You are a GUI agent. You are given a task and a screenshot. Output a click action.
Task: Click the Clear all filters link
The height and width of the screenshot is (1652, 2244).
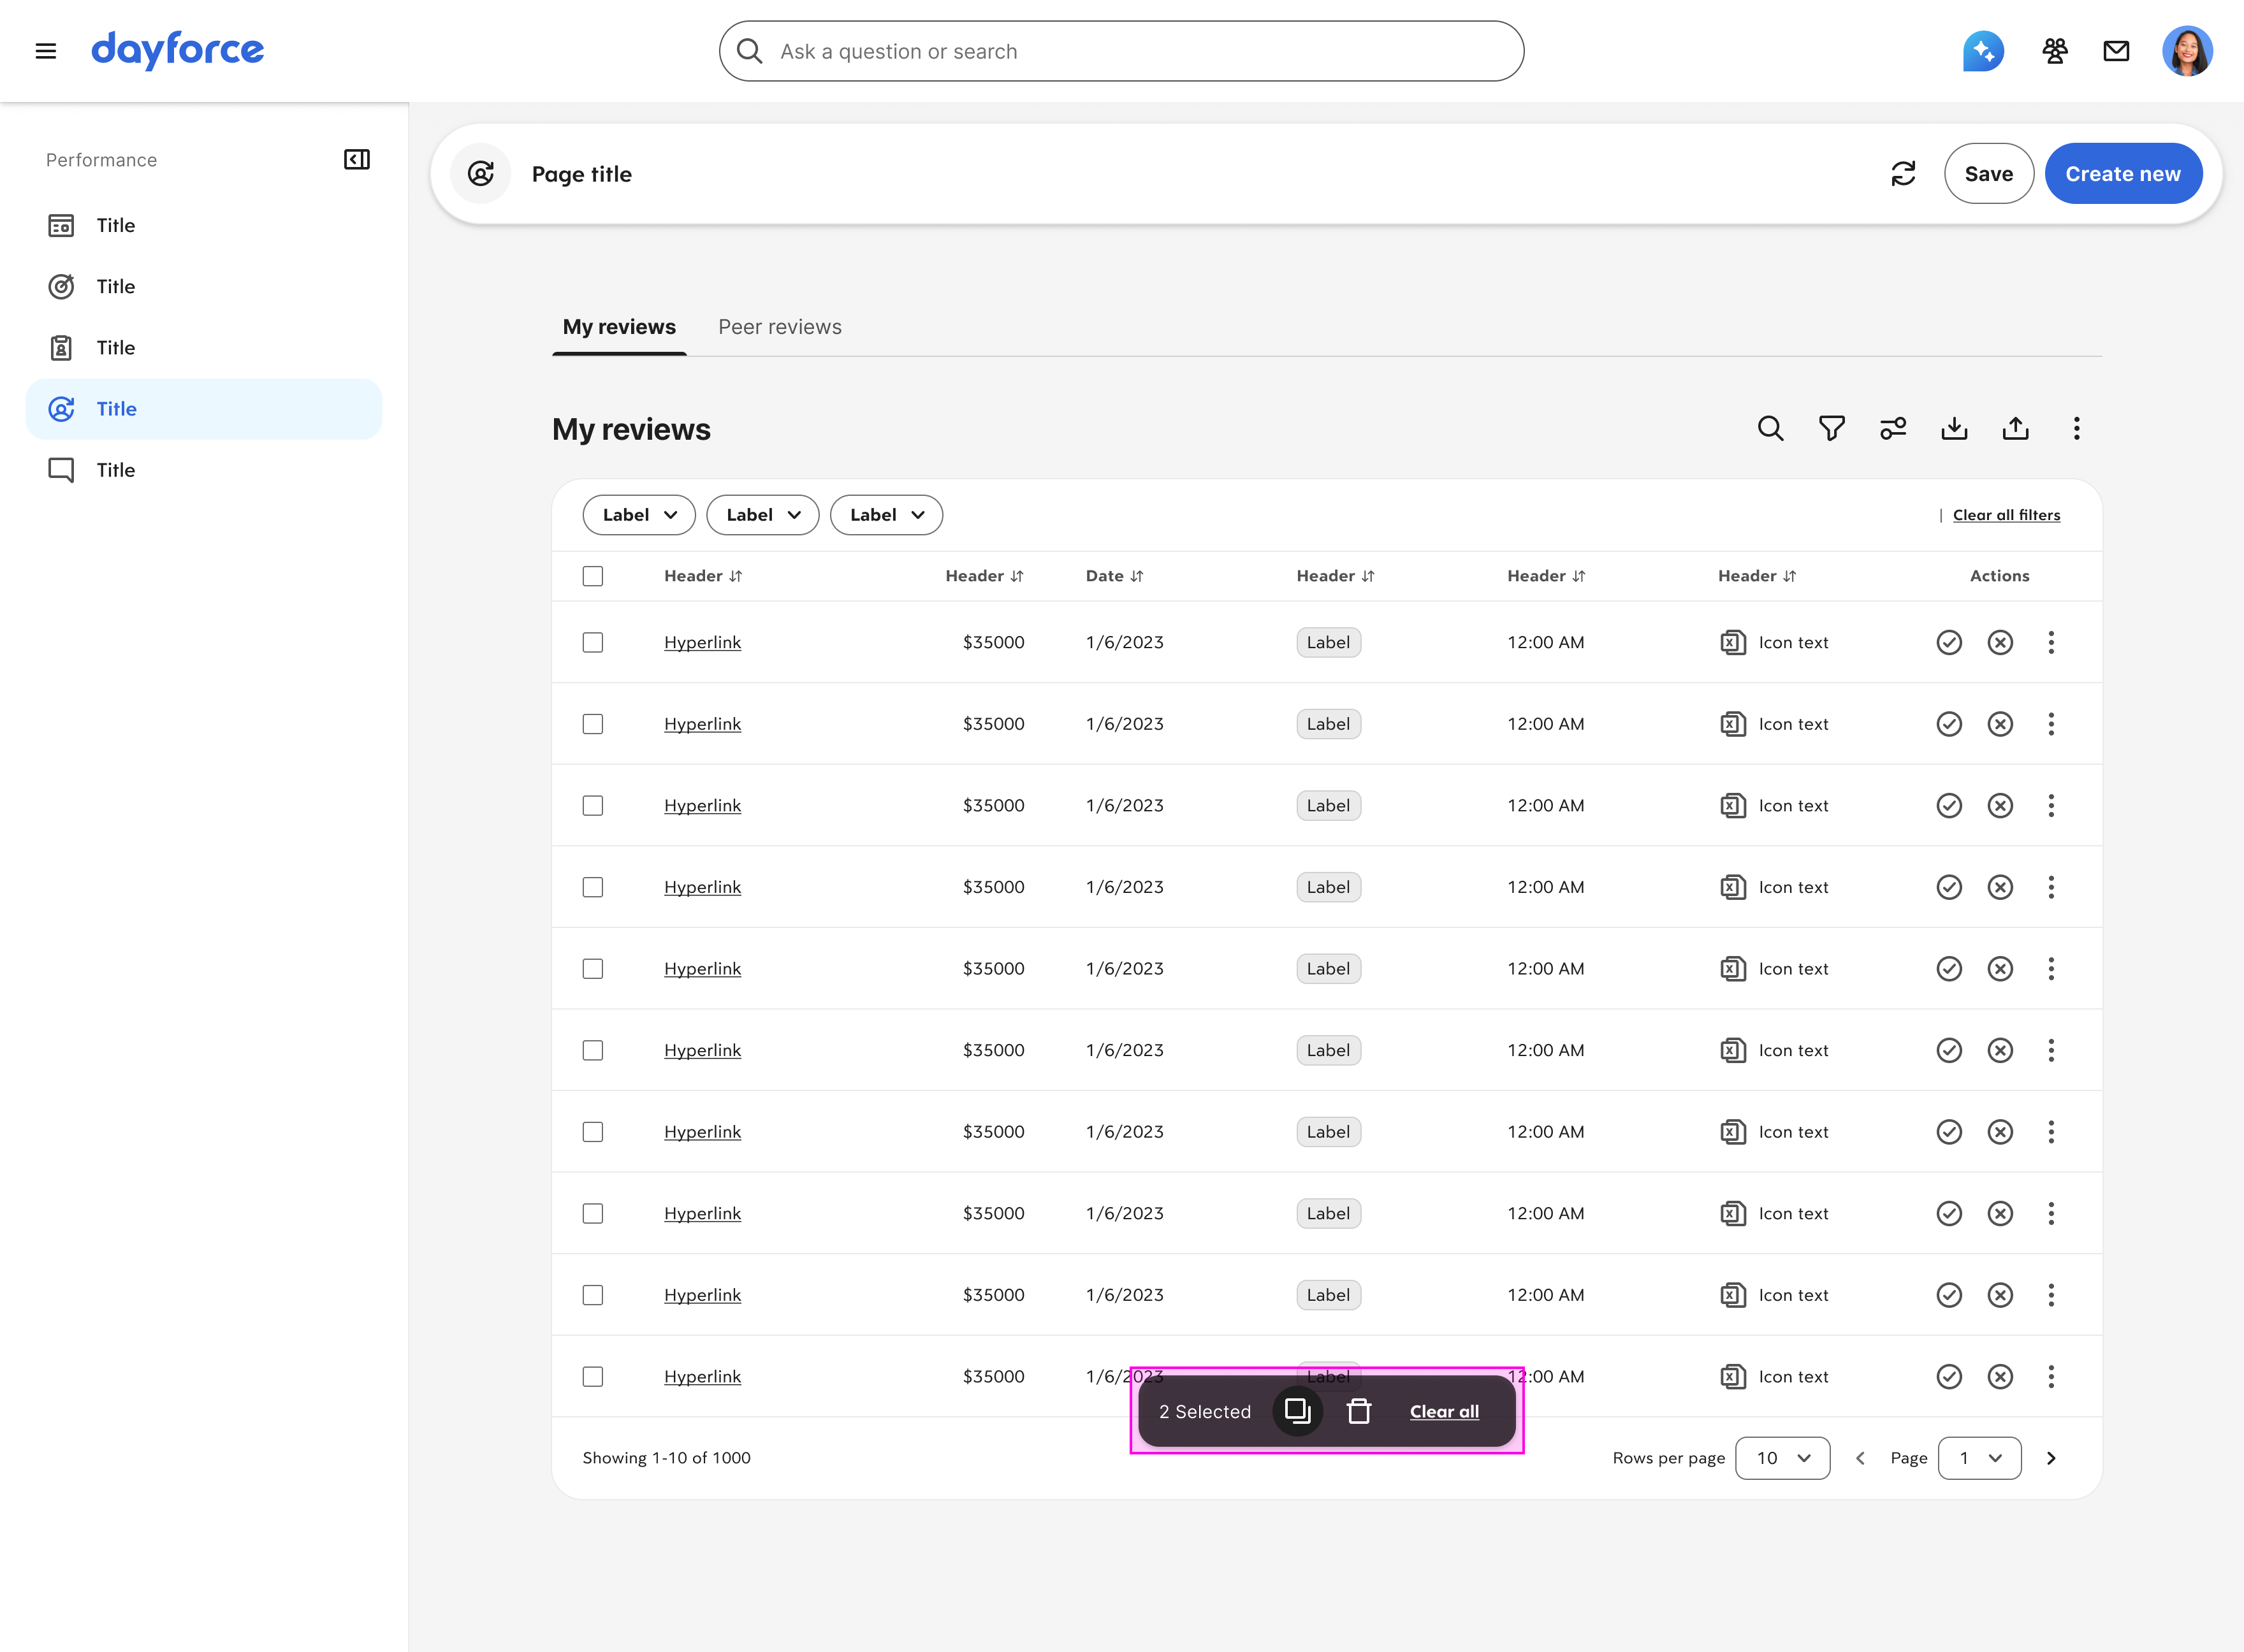(2006, 515)
